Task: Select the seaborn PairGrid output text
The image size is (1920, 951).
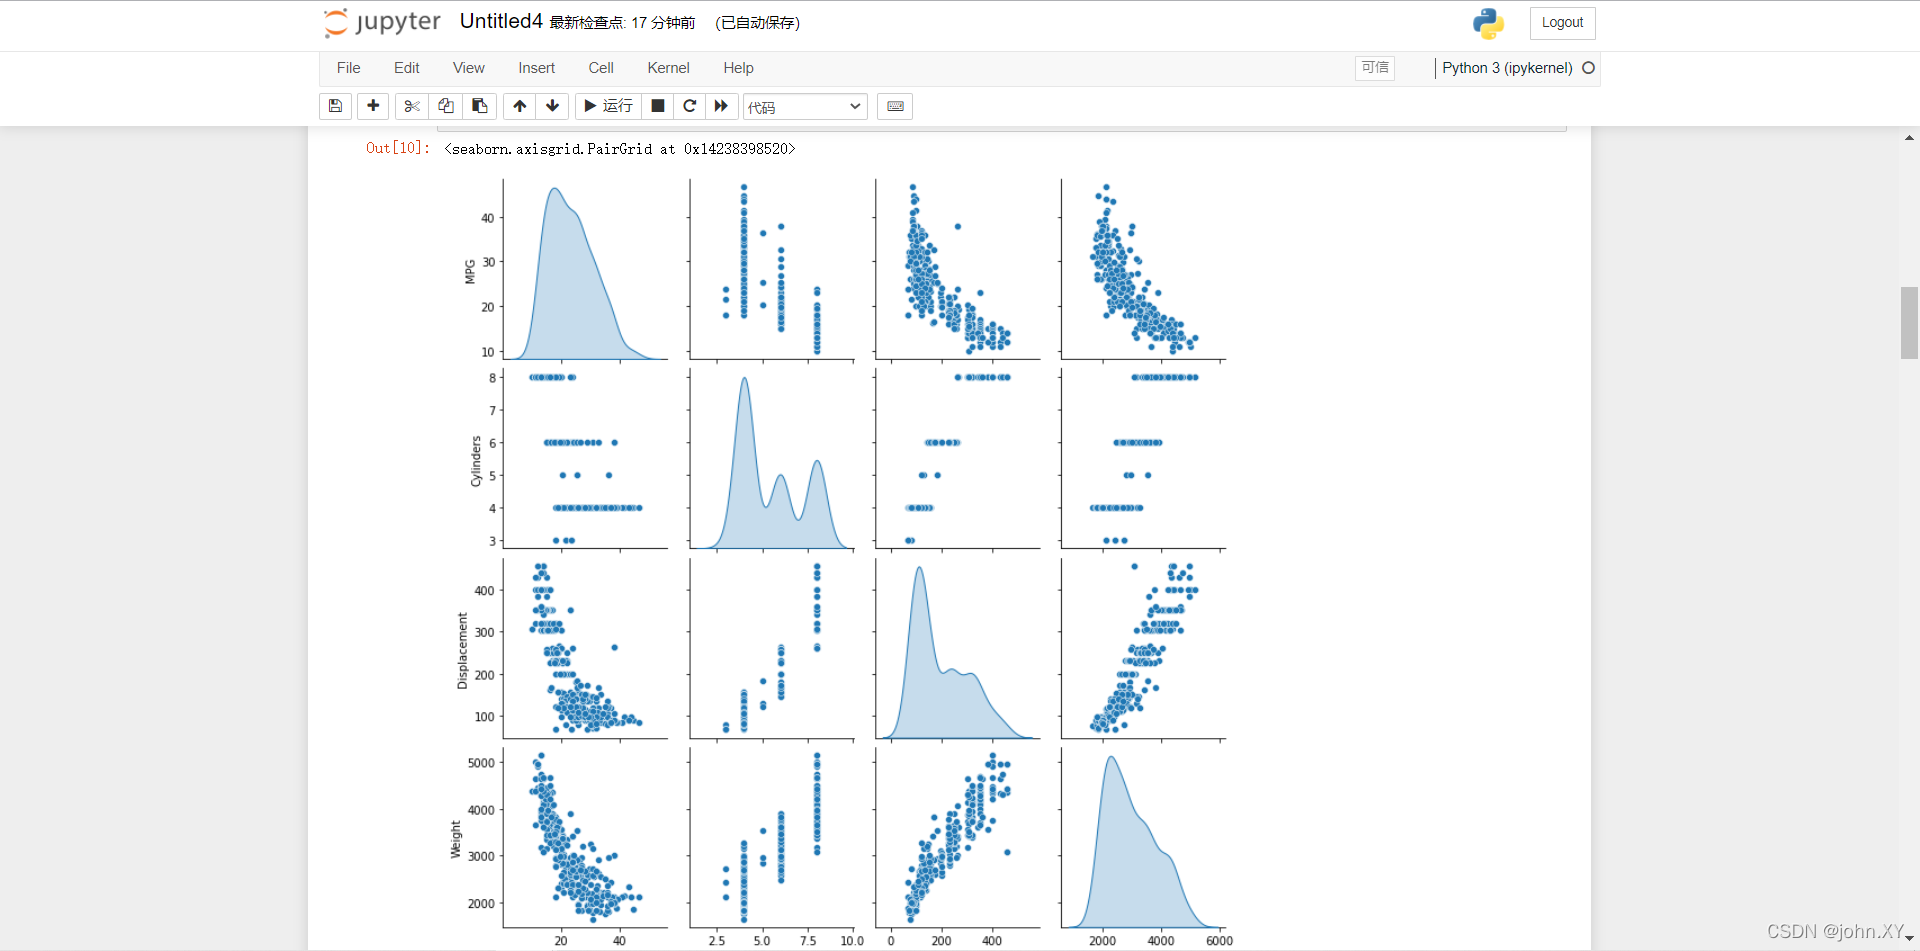Action: coord(620,149)
